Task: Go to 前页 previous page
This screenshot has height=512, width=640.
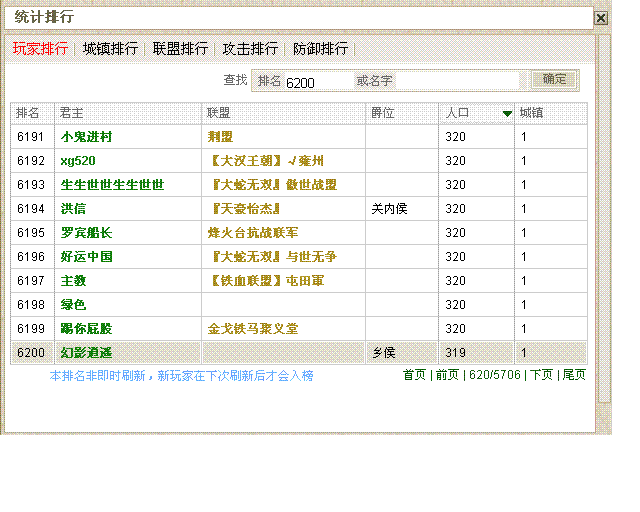Action: (446, 375)
